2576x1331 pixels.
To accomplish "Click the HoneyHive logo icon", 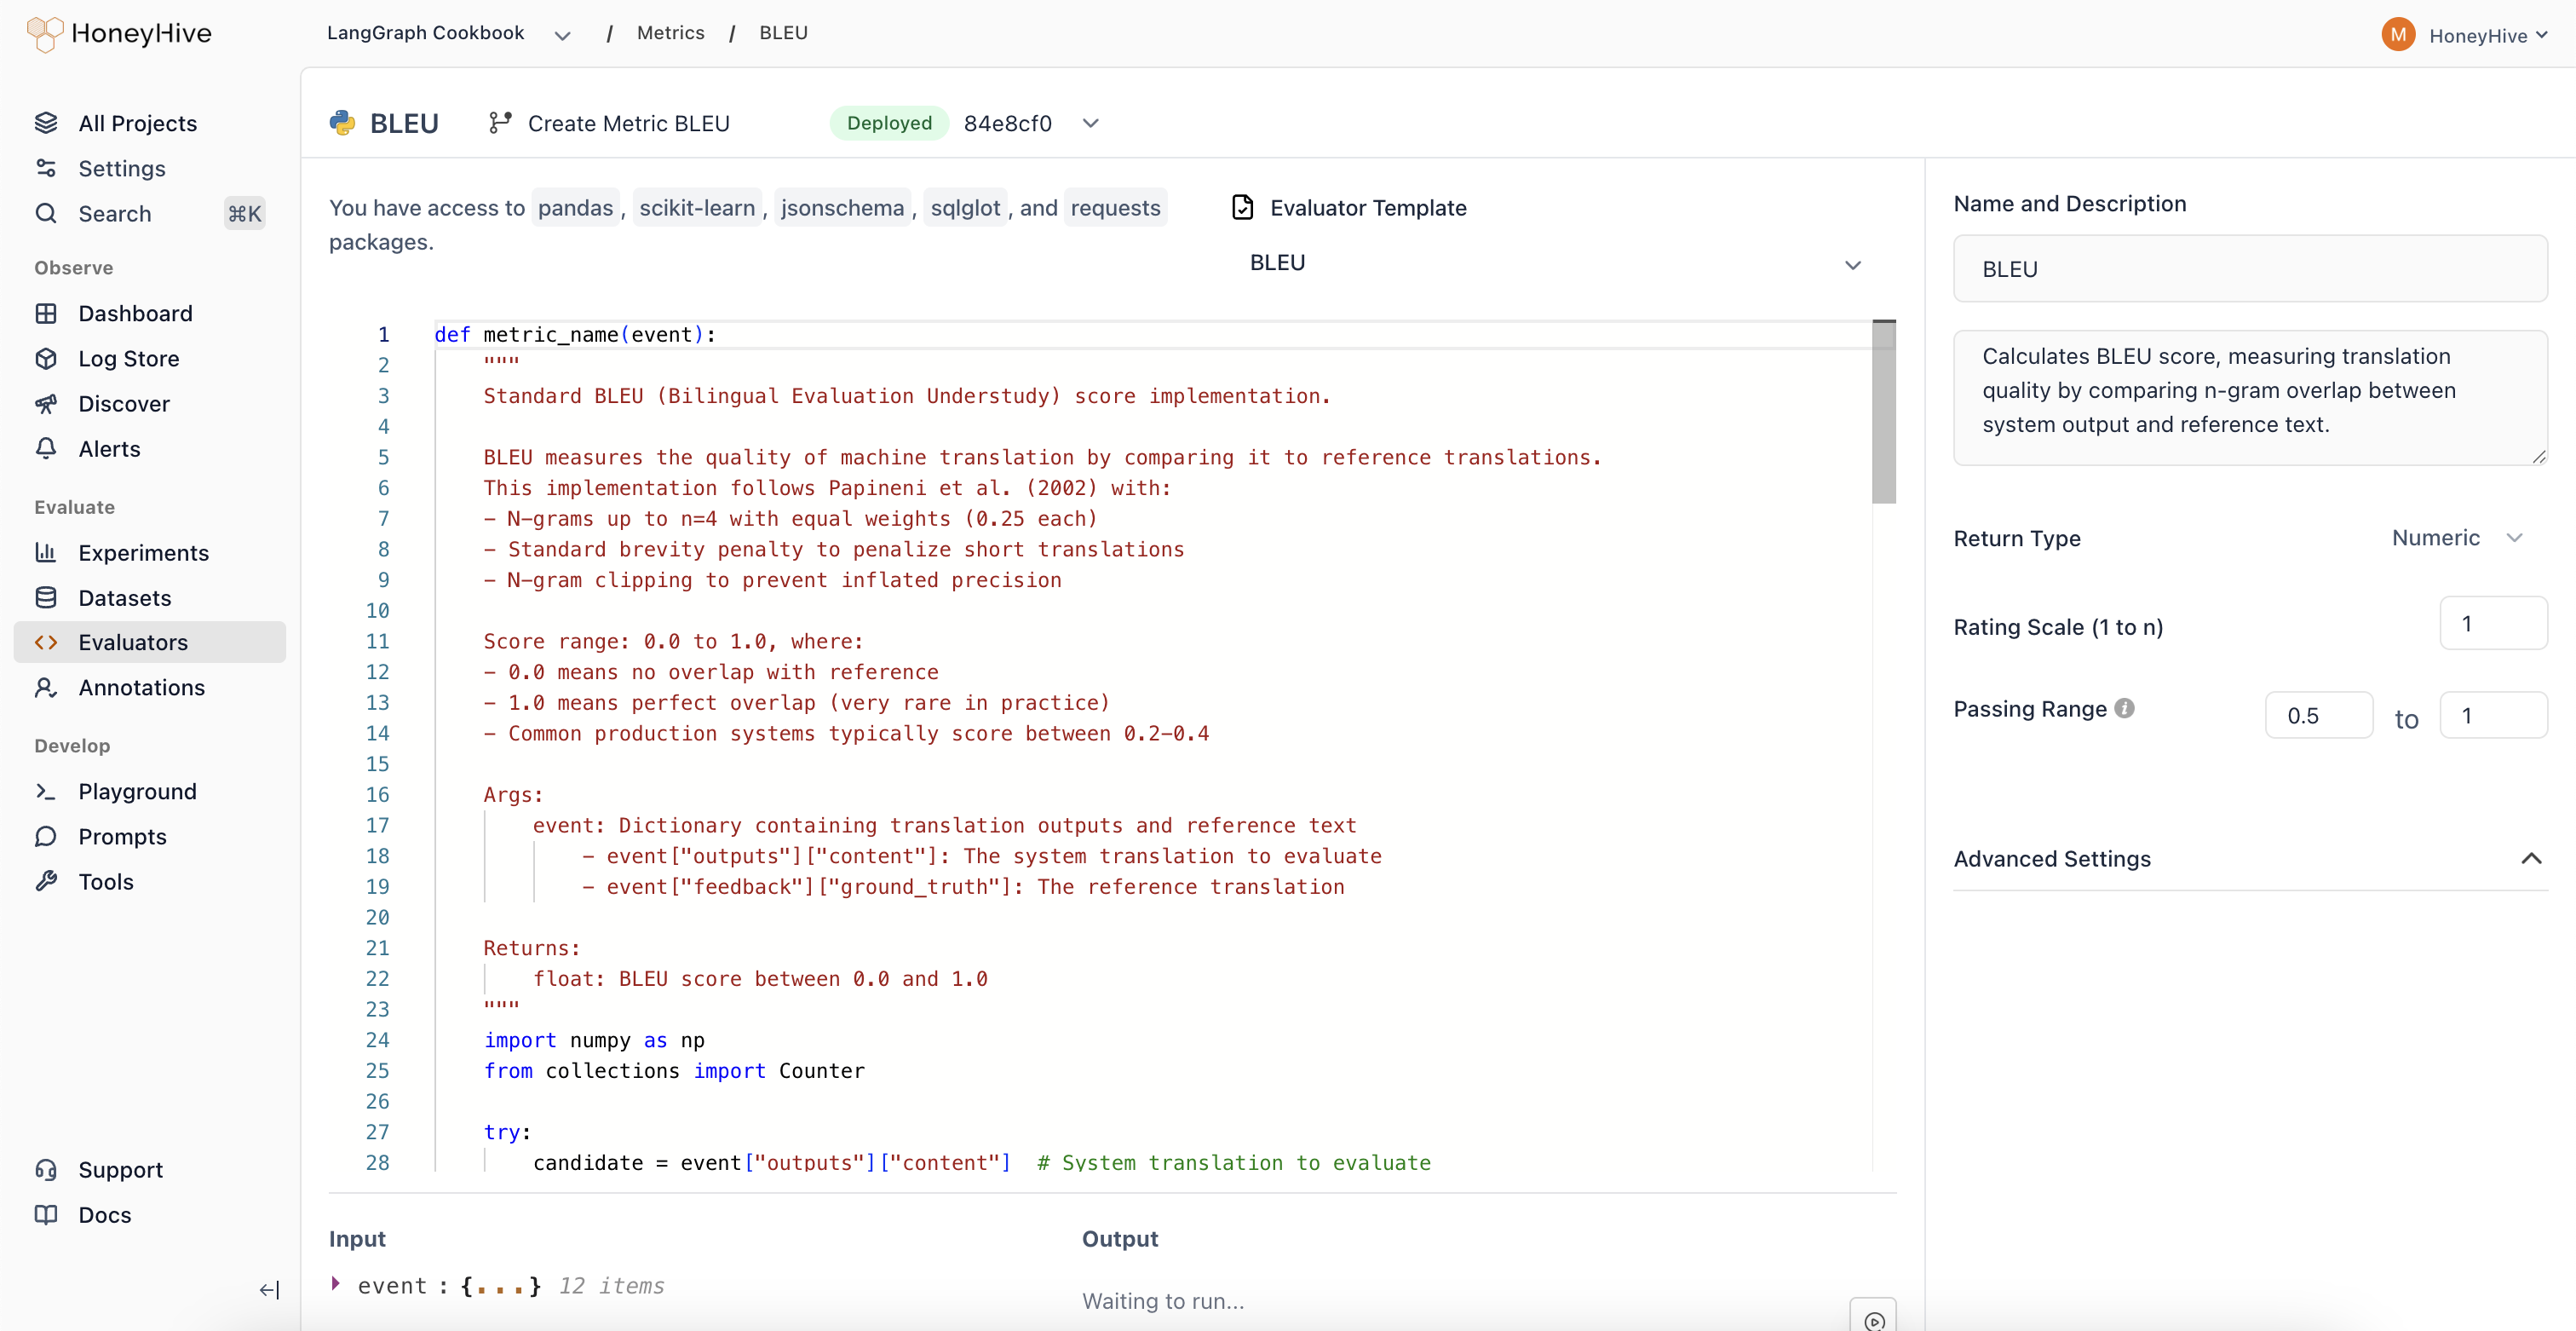I will [44, 34].
